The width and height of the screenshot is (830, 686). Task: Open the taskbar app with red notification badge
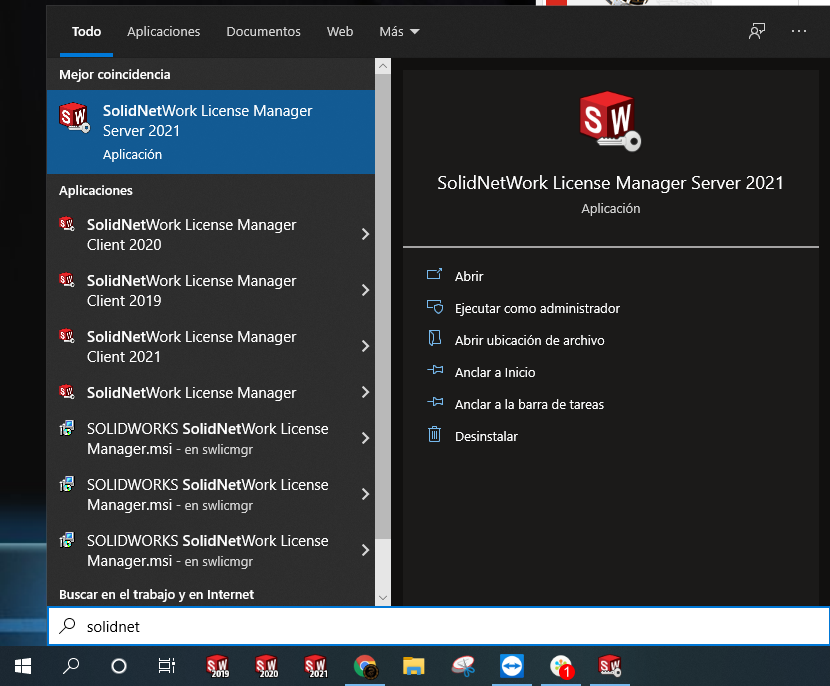pos(561,666)
